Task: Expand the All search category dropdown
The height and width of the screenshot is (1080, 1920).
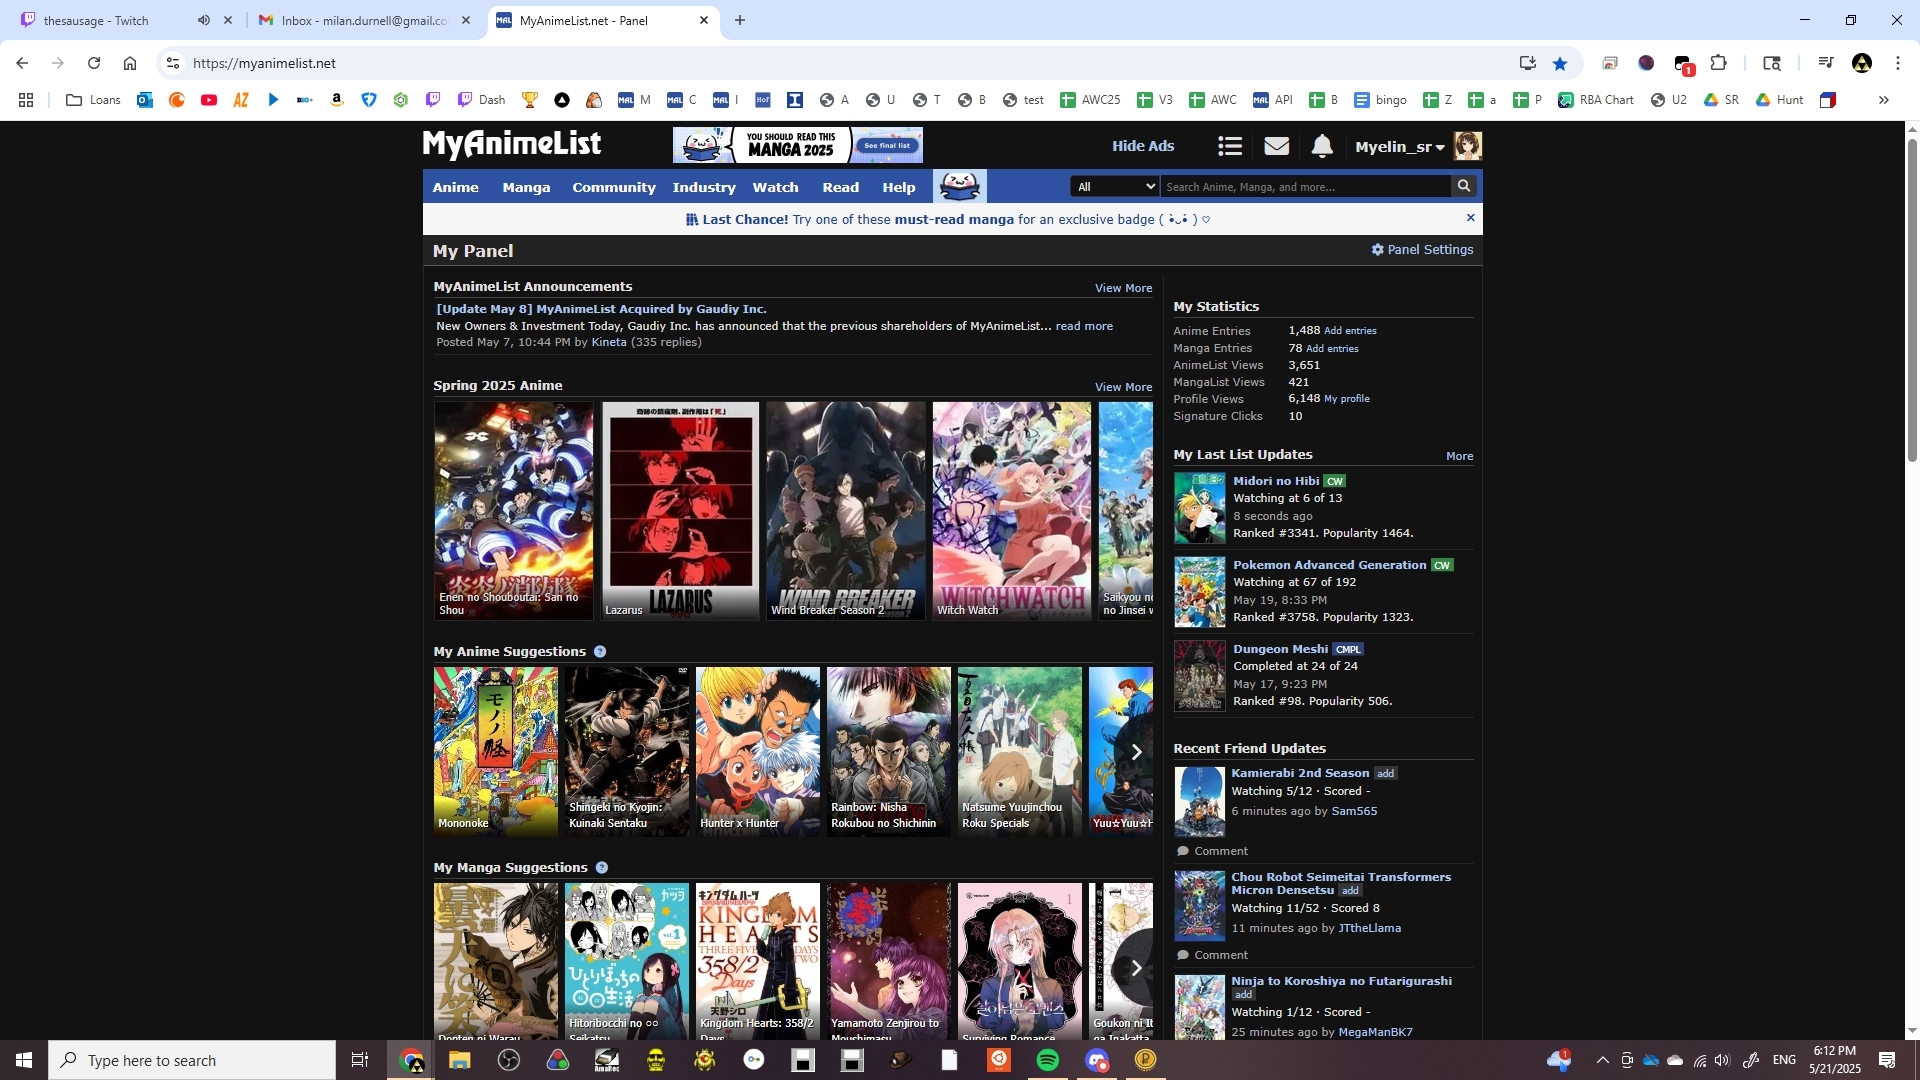Action: [x=1114, y=187]
